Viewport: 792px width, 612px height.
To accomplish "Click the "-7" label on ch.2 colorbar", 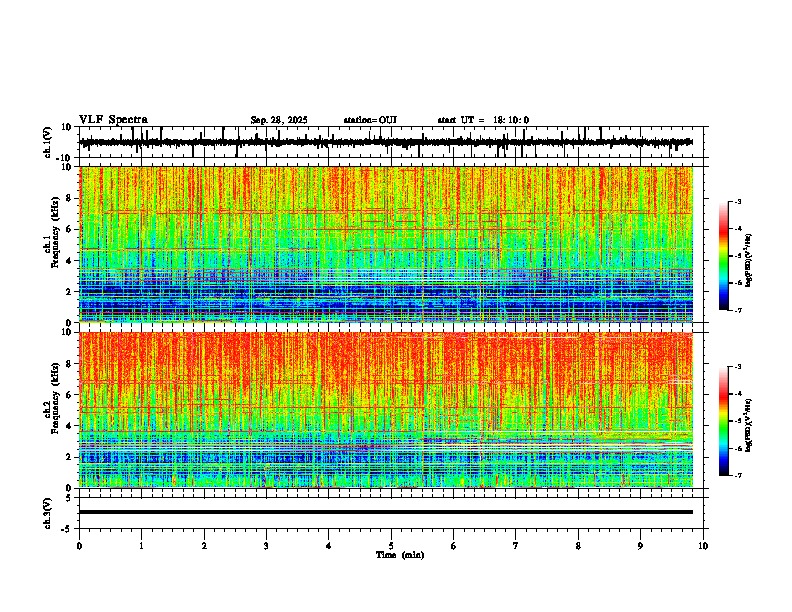I will click(x=737, y=475).
